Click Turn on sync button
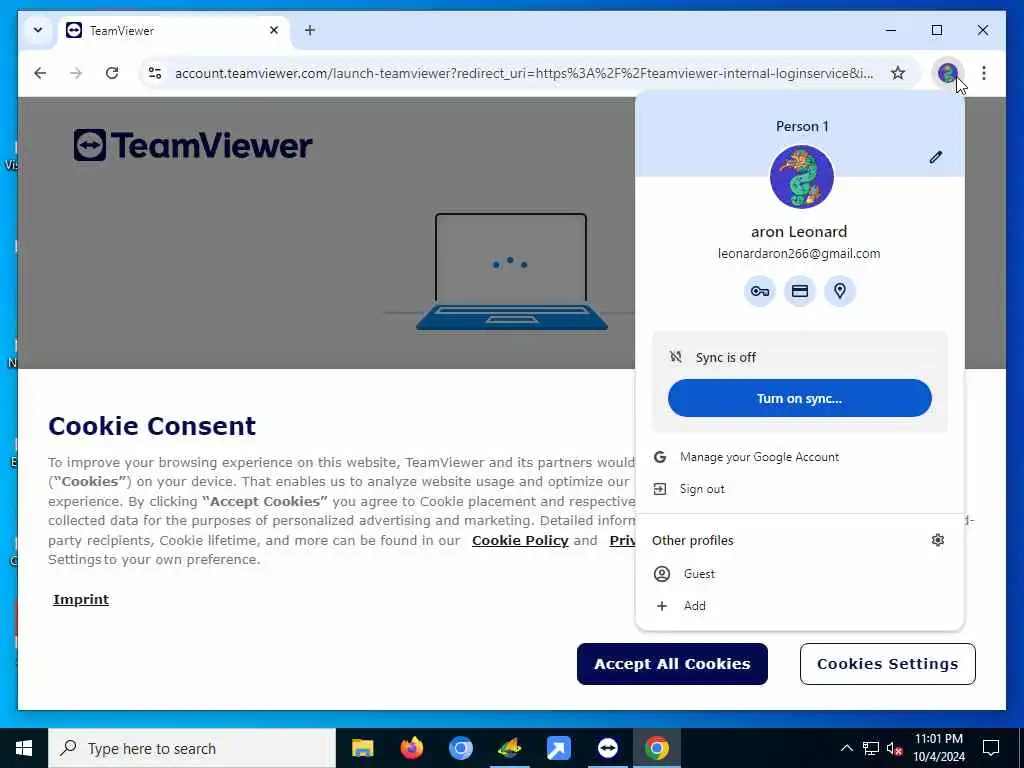1024x768 pixels. pyautogui.click(x=799, y=398)
